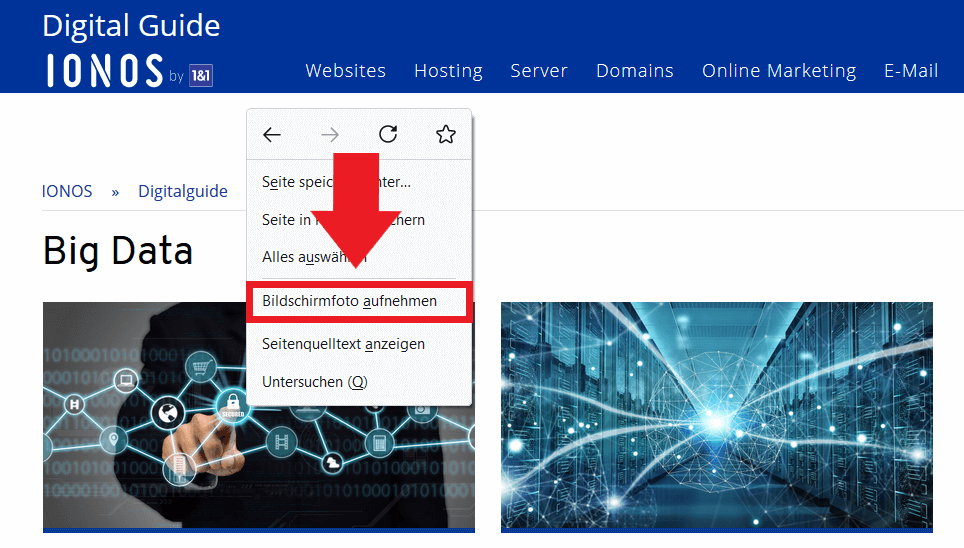Click the IONOS logo in header
Screen dimensions: 964x548
click(x=104, y=71)
